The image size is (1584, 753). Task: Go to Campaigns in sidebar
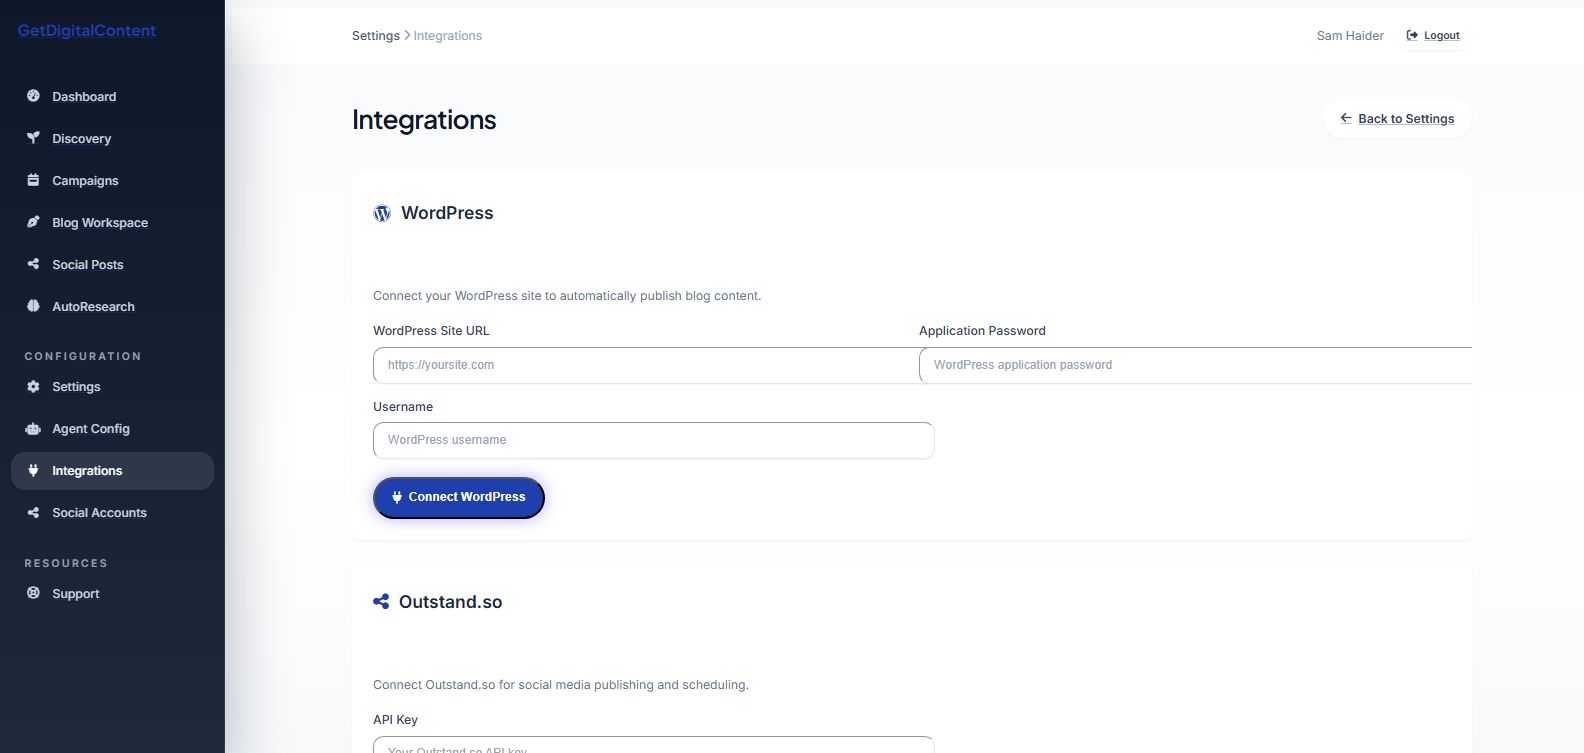pos(112,180)
